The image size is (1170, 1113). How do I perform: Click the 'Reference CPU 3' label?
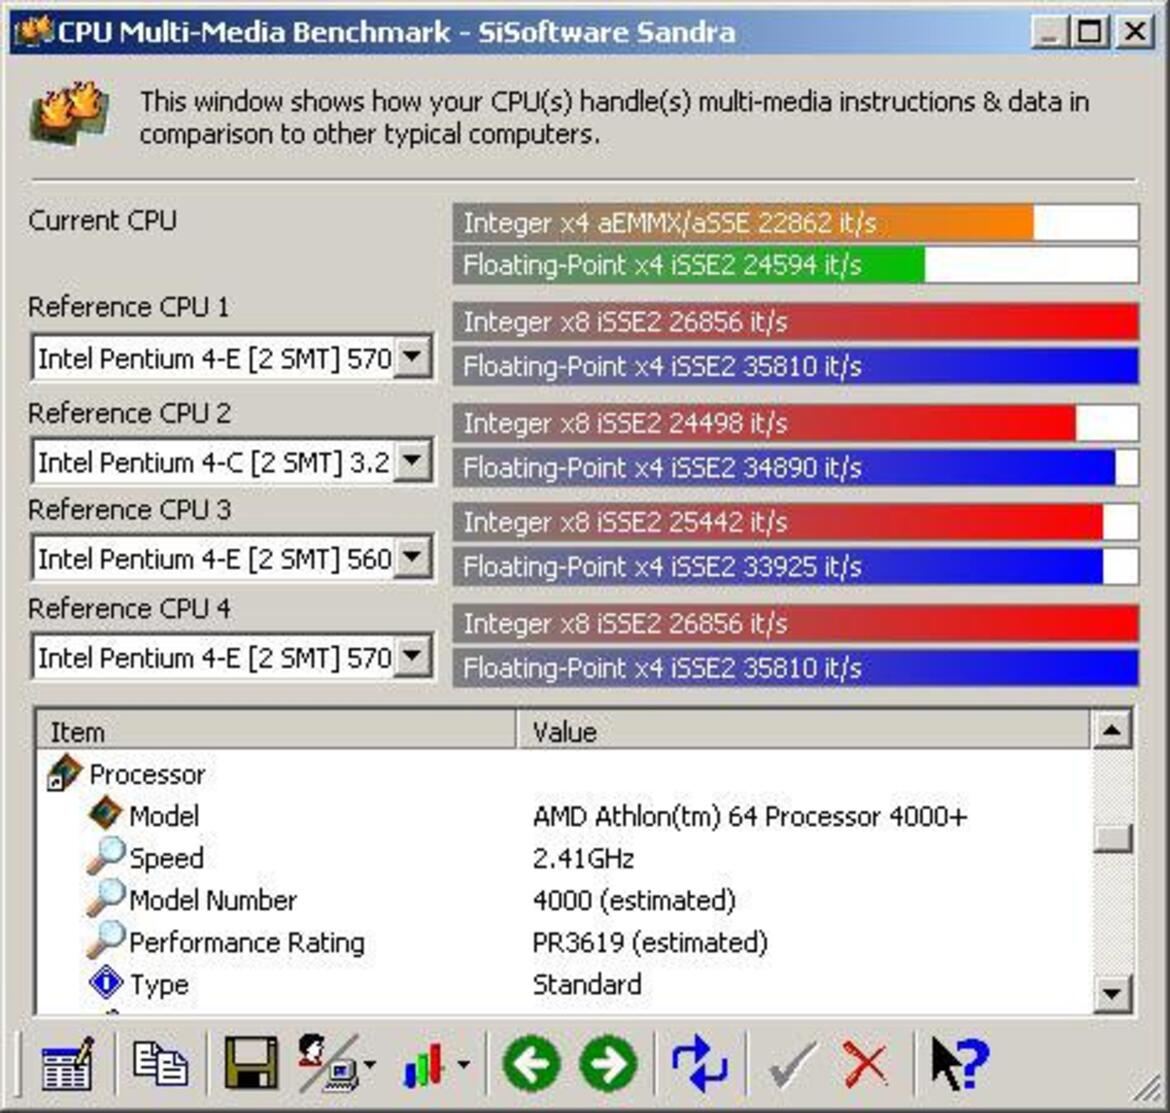coord(129,510)
